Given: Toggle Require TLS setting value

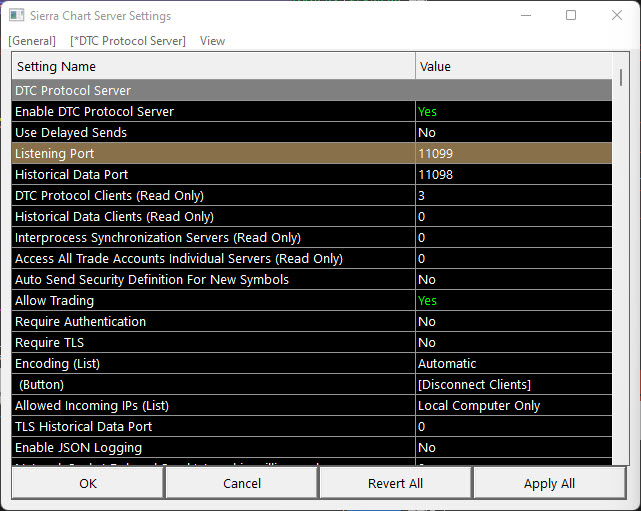Looking at the screenshot, I should pyautogui.click(x=427, y=342).
